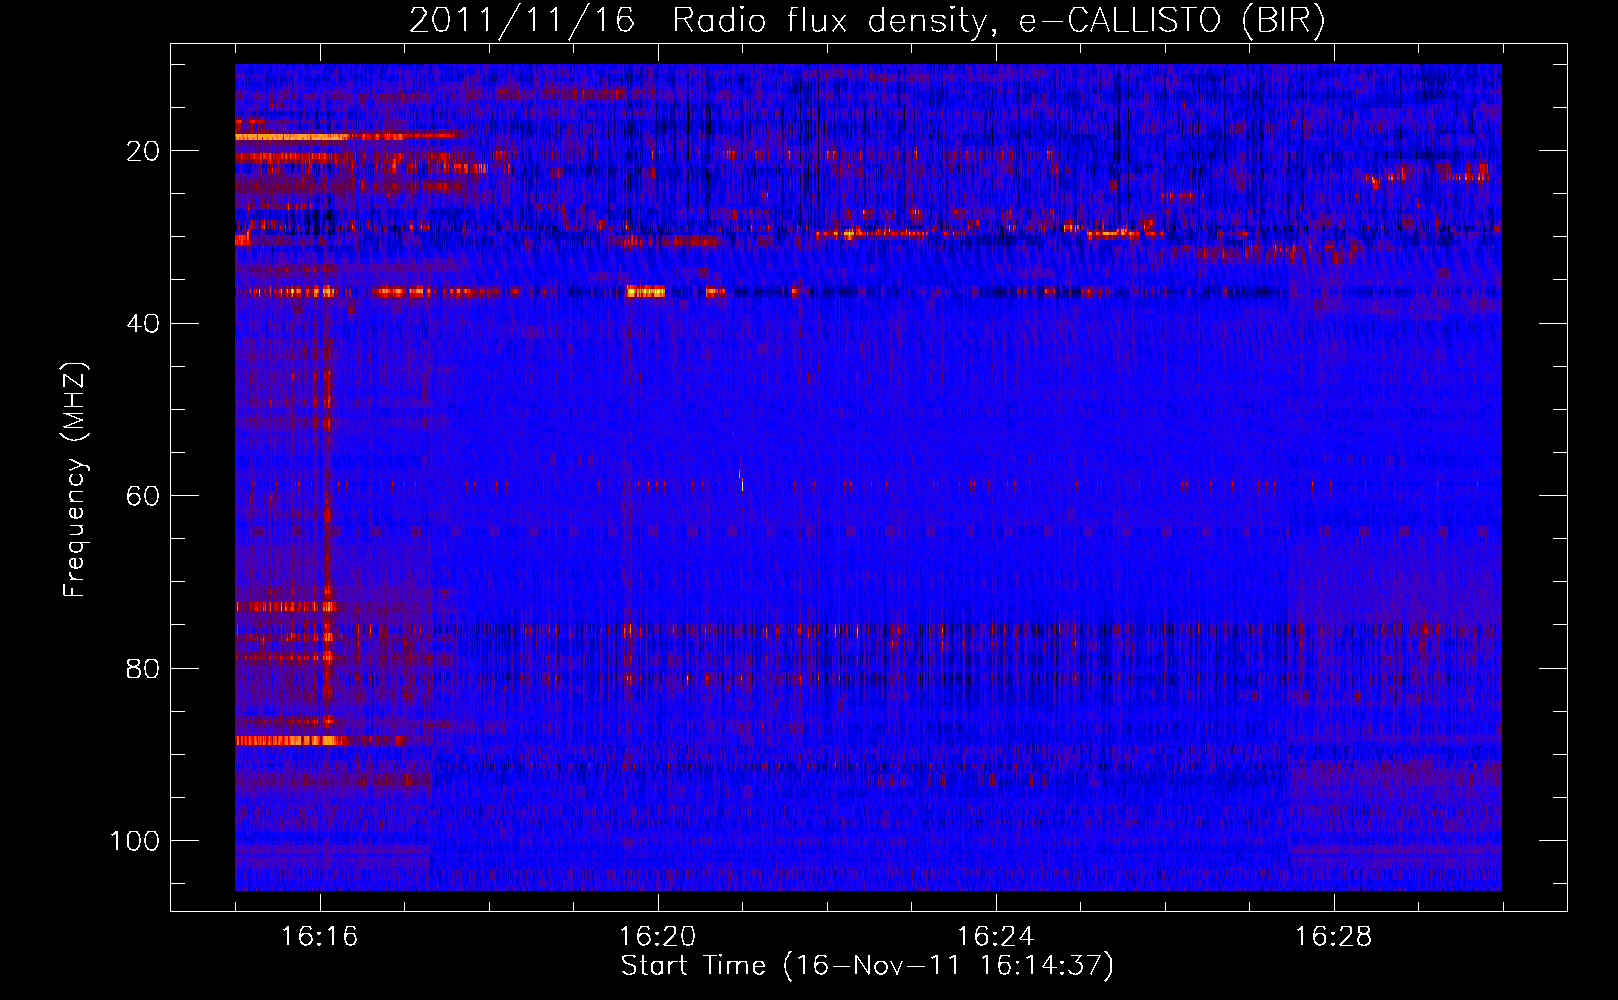The height and width of the screenshot is (1000, 1618).
Task: Click the frequency tick label '40'
Action: 144,324
